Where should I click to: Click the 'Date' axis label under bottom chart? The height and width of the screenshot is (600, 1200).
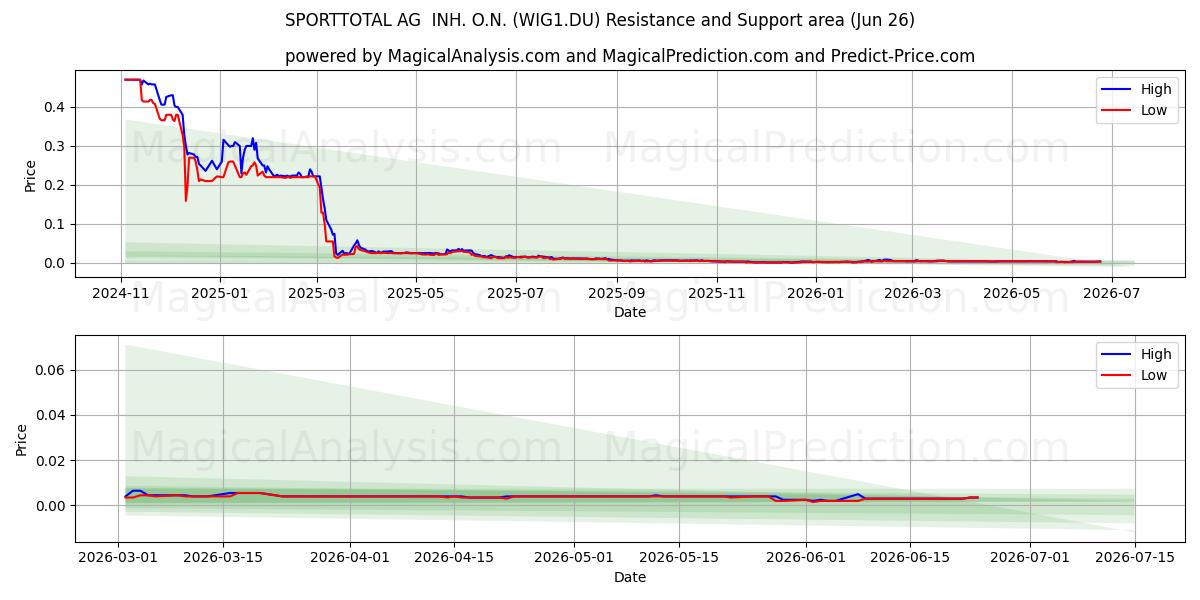(630, 577)
